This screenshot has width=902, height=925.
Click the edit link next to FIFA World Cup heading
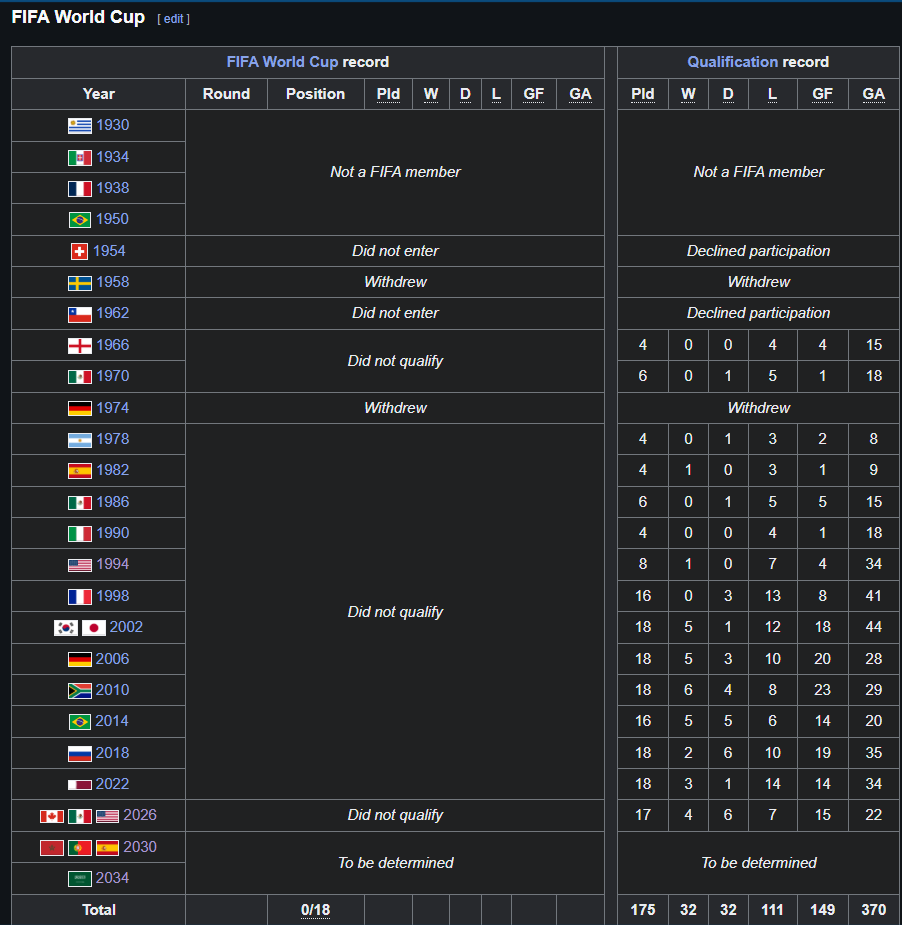[x=173, y=19]
